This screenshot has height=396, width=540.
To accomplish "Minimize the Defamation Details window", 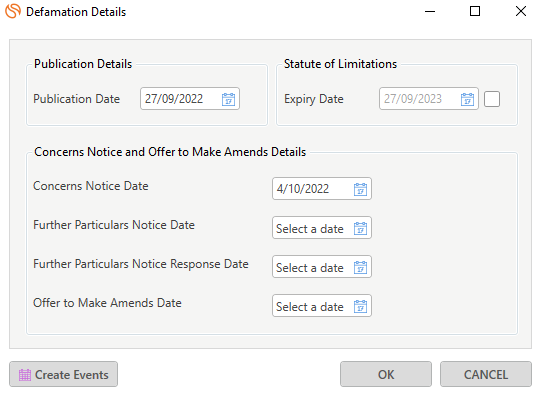I will pos(430,11).
